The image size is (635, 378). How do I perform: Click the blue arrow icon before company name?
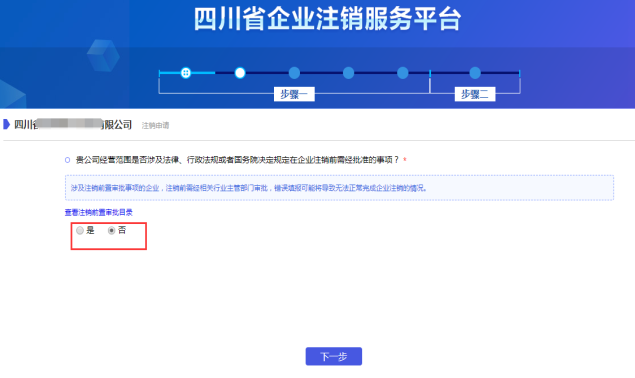click(x=6, y=124)
